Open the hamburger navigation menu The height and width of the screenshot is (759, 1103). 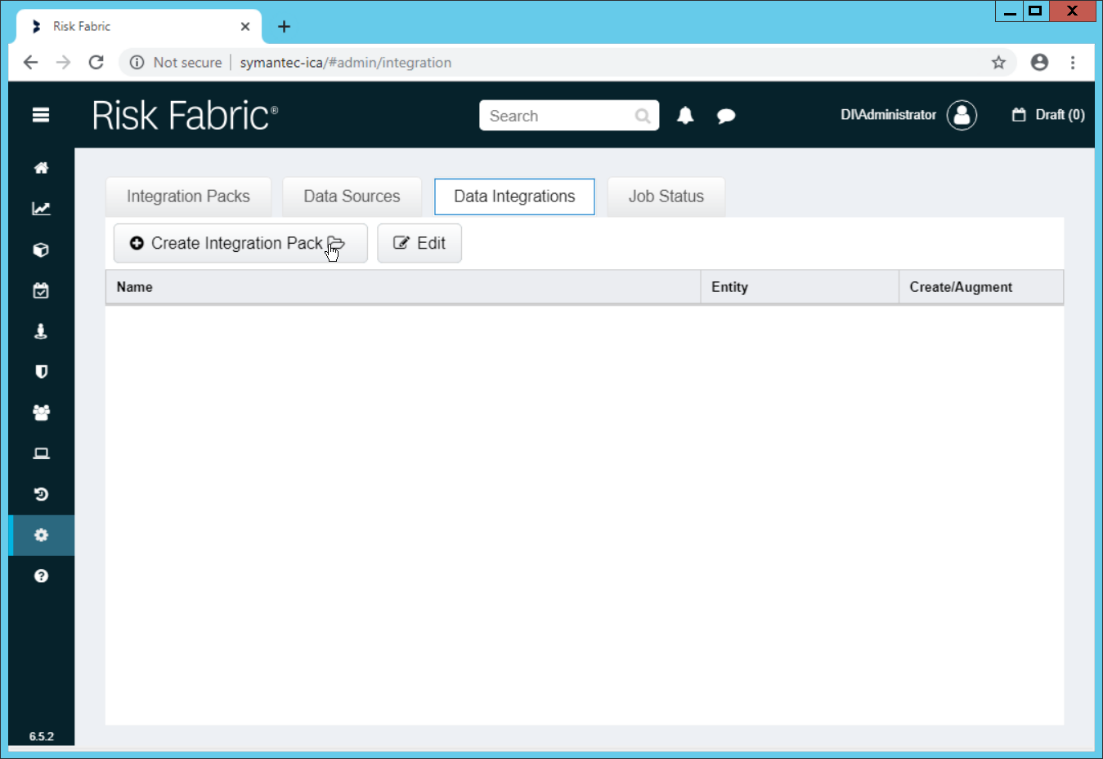click(41, 115)
